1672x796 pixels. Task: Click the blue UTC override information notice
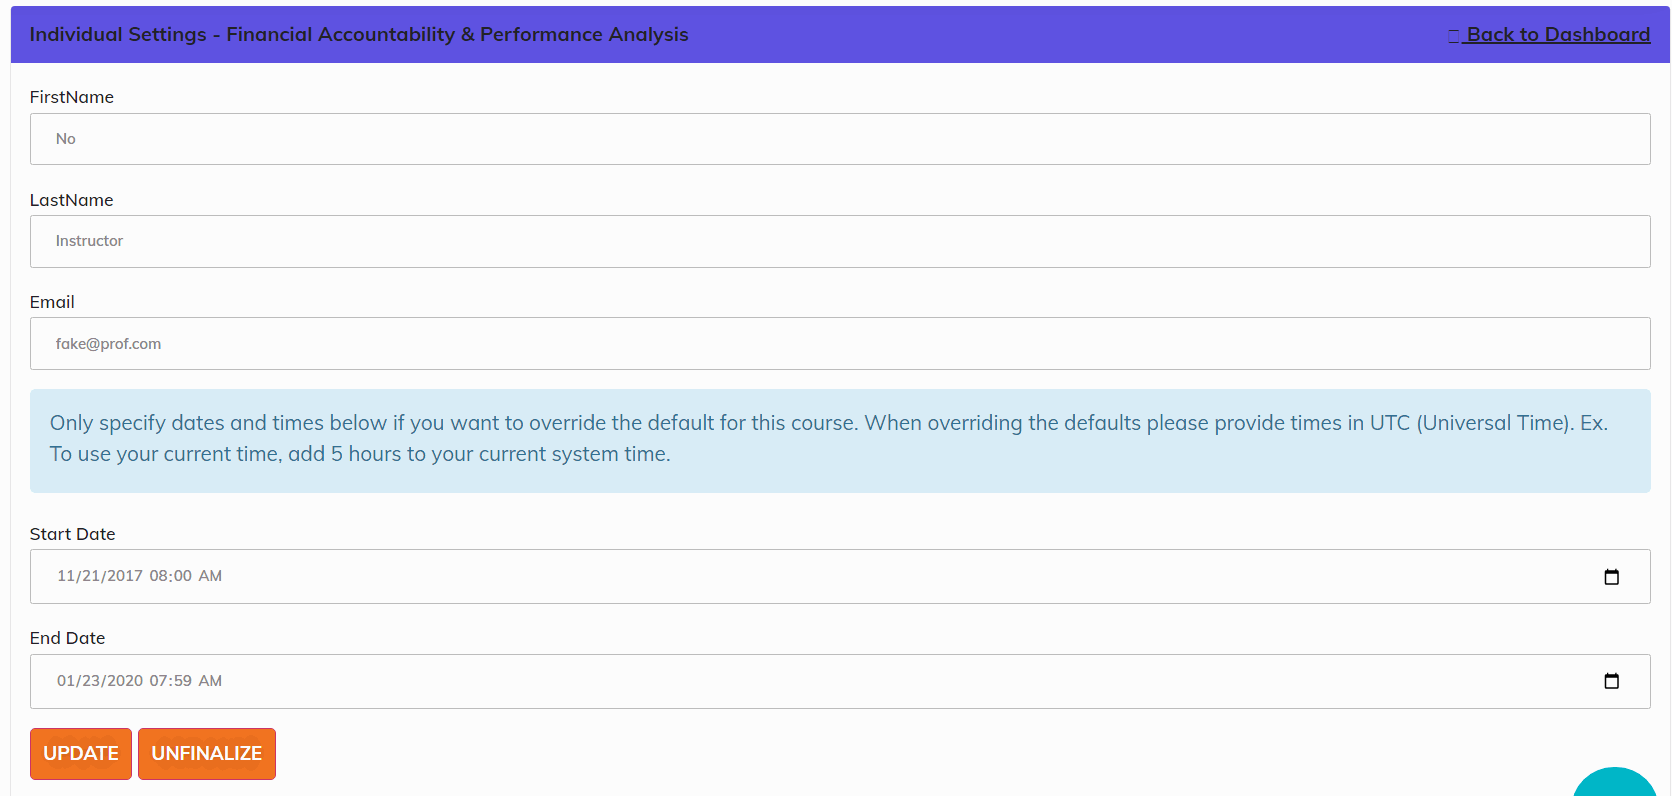[840, 441]
